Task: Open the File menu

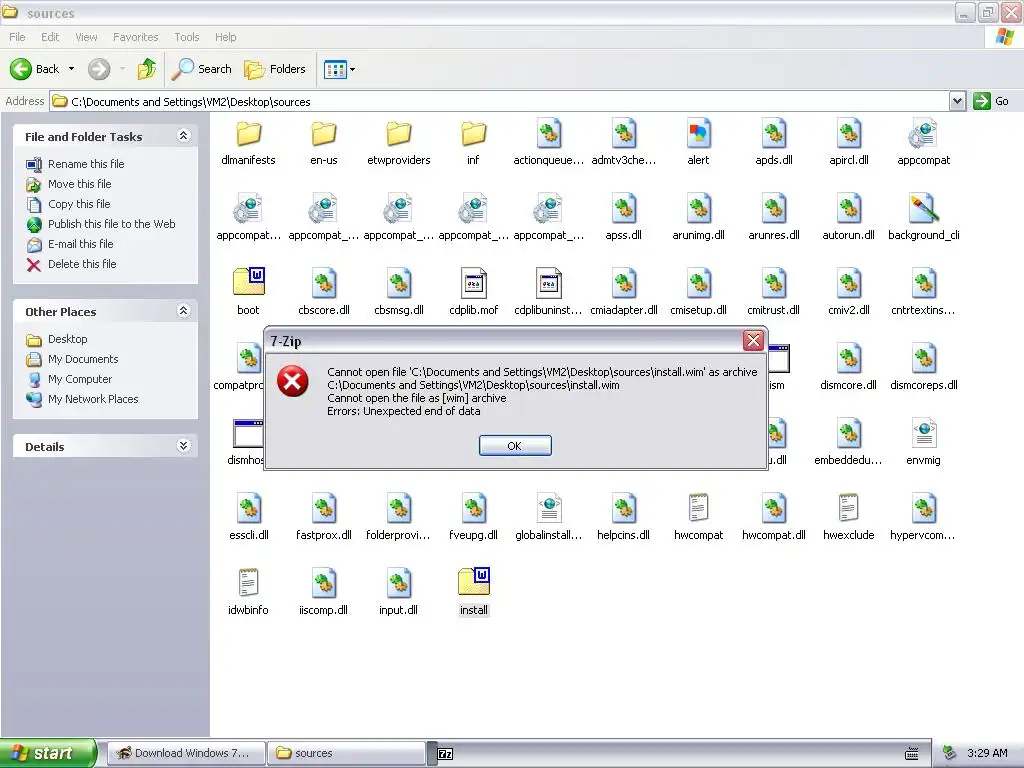Action: pyautogui.click(x=17, y=37)
